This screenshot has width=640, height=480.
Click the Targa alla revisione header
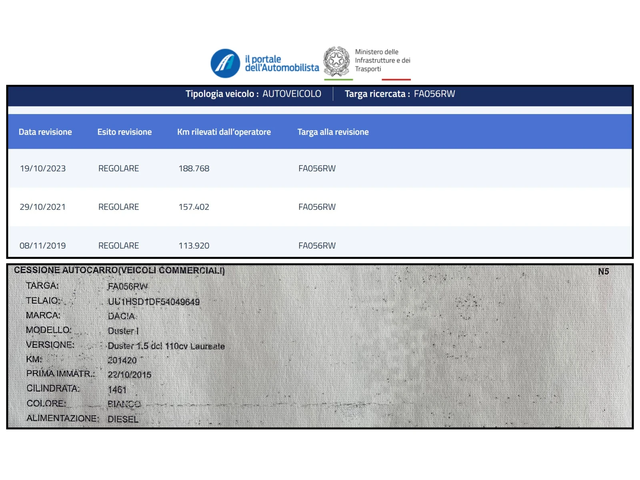pos(333,132)
